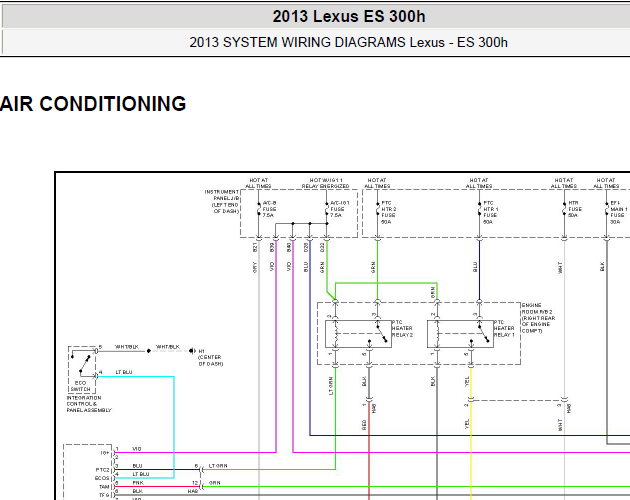
Task: Select the '2013 SYSTEM WIRING DIAGRAMS Lexus - ES 300h' subtitle
Action: pyautogui.click(x=348, y=42)
